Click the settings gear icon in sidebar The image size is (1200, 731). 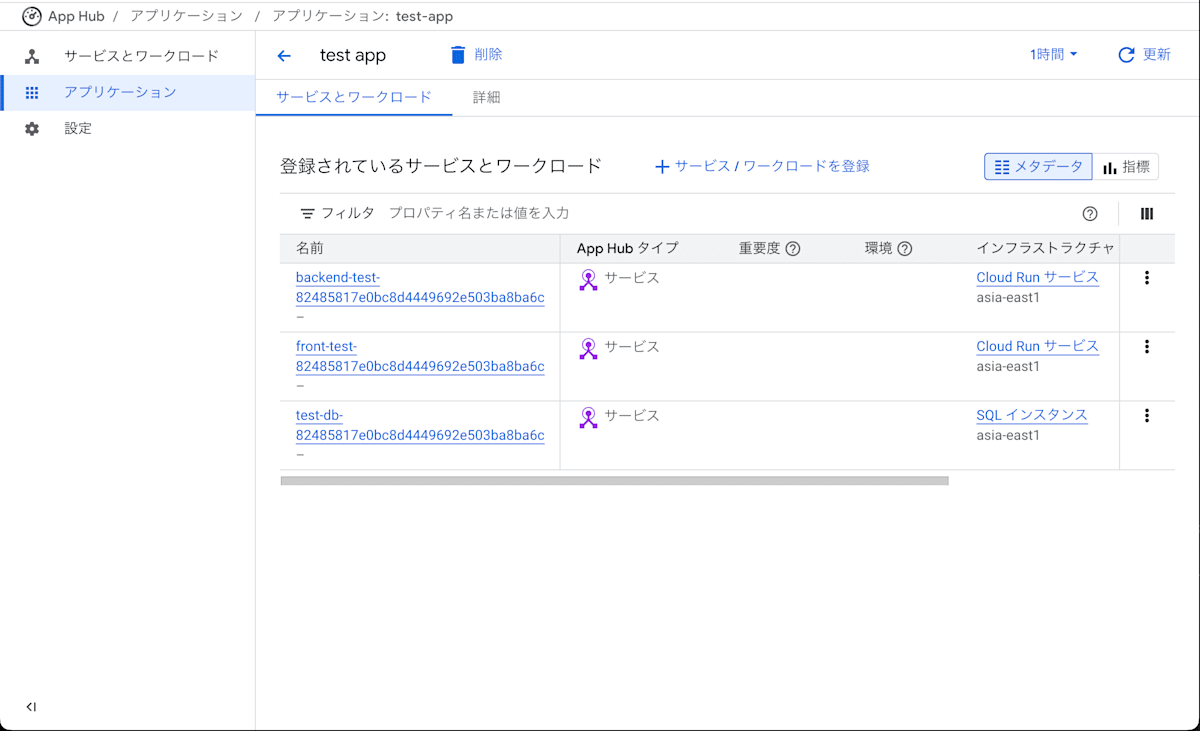[x=32, y=129]
